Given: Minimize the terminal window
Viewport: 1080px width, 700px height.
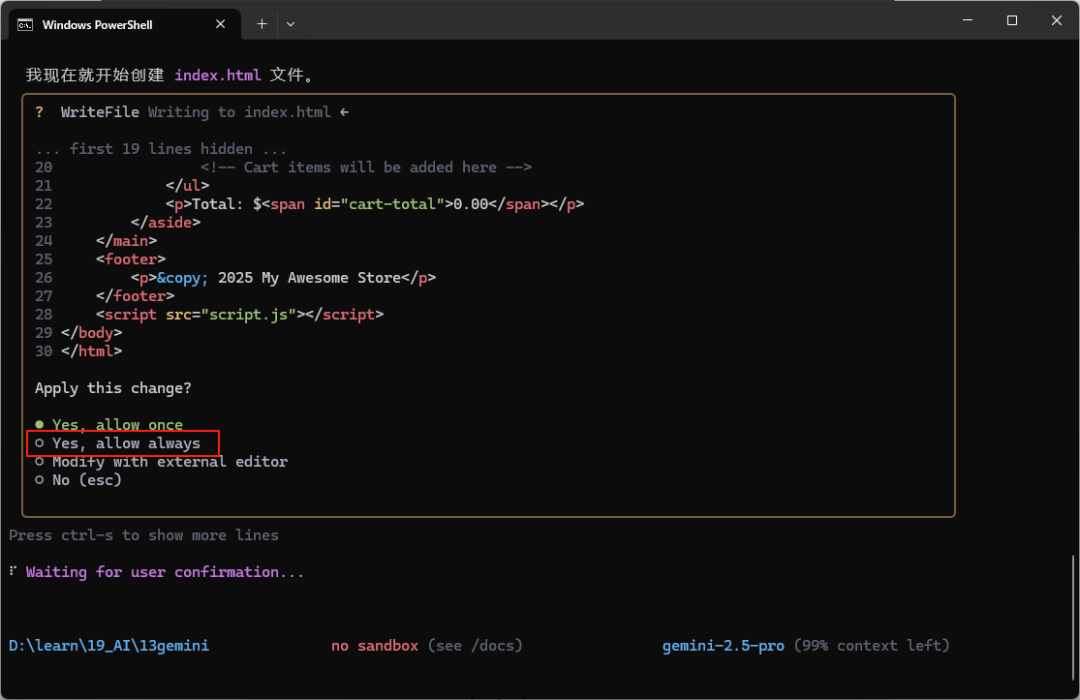Looking at the screenshot, I should (x=968, y=20).
